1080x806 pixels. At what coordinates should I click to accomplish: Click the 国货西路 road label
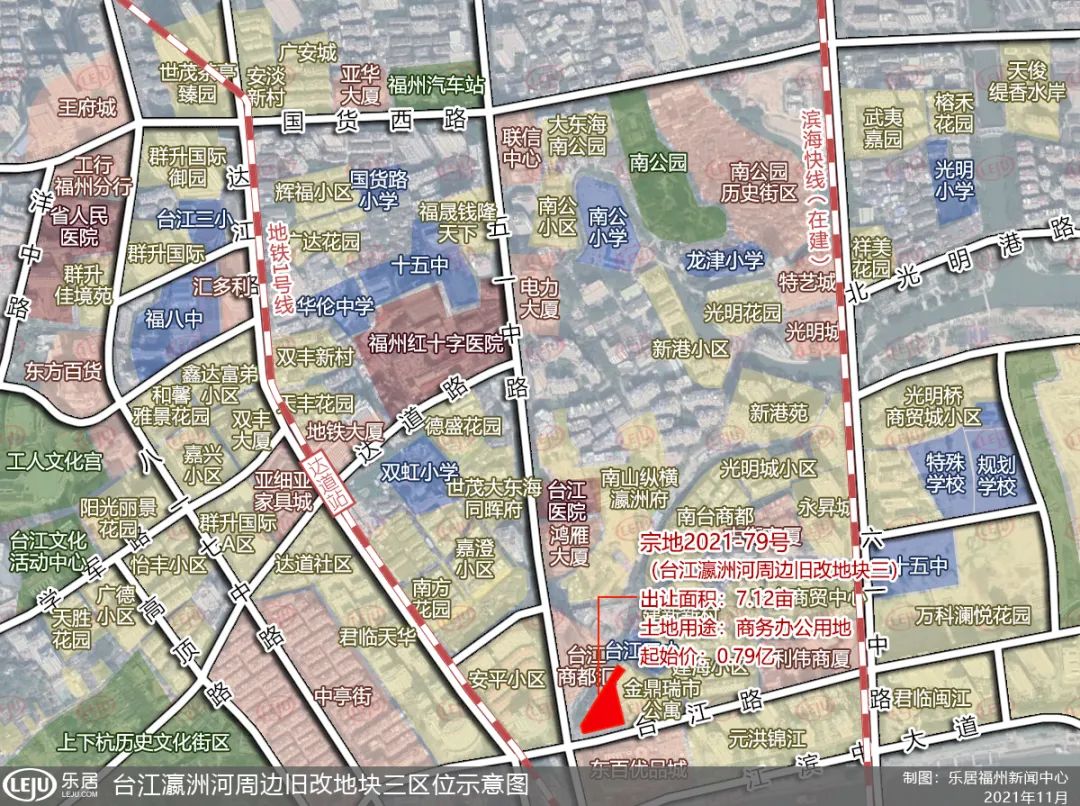coord(374,121)
